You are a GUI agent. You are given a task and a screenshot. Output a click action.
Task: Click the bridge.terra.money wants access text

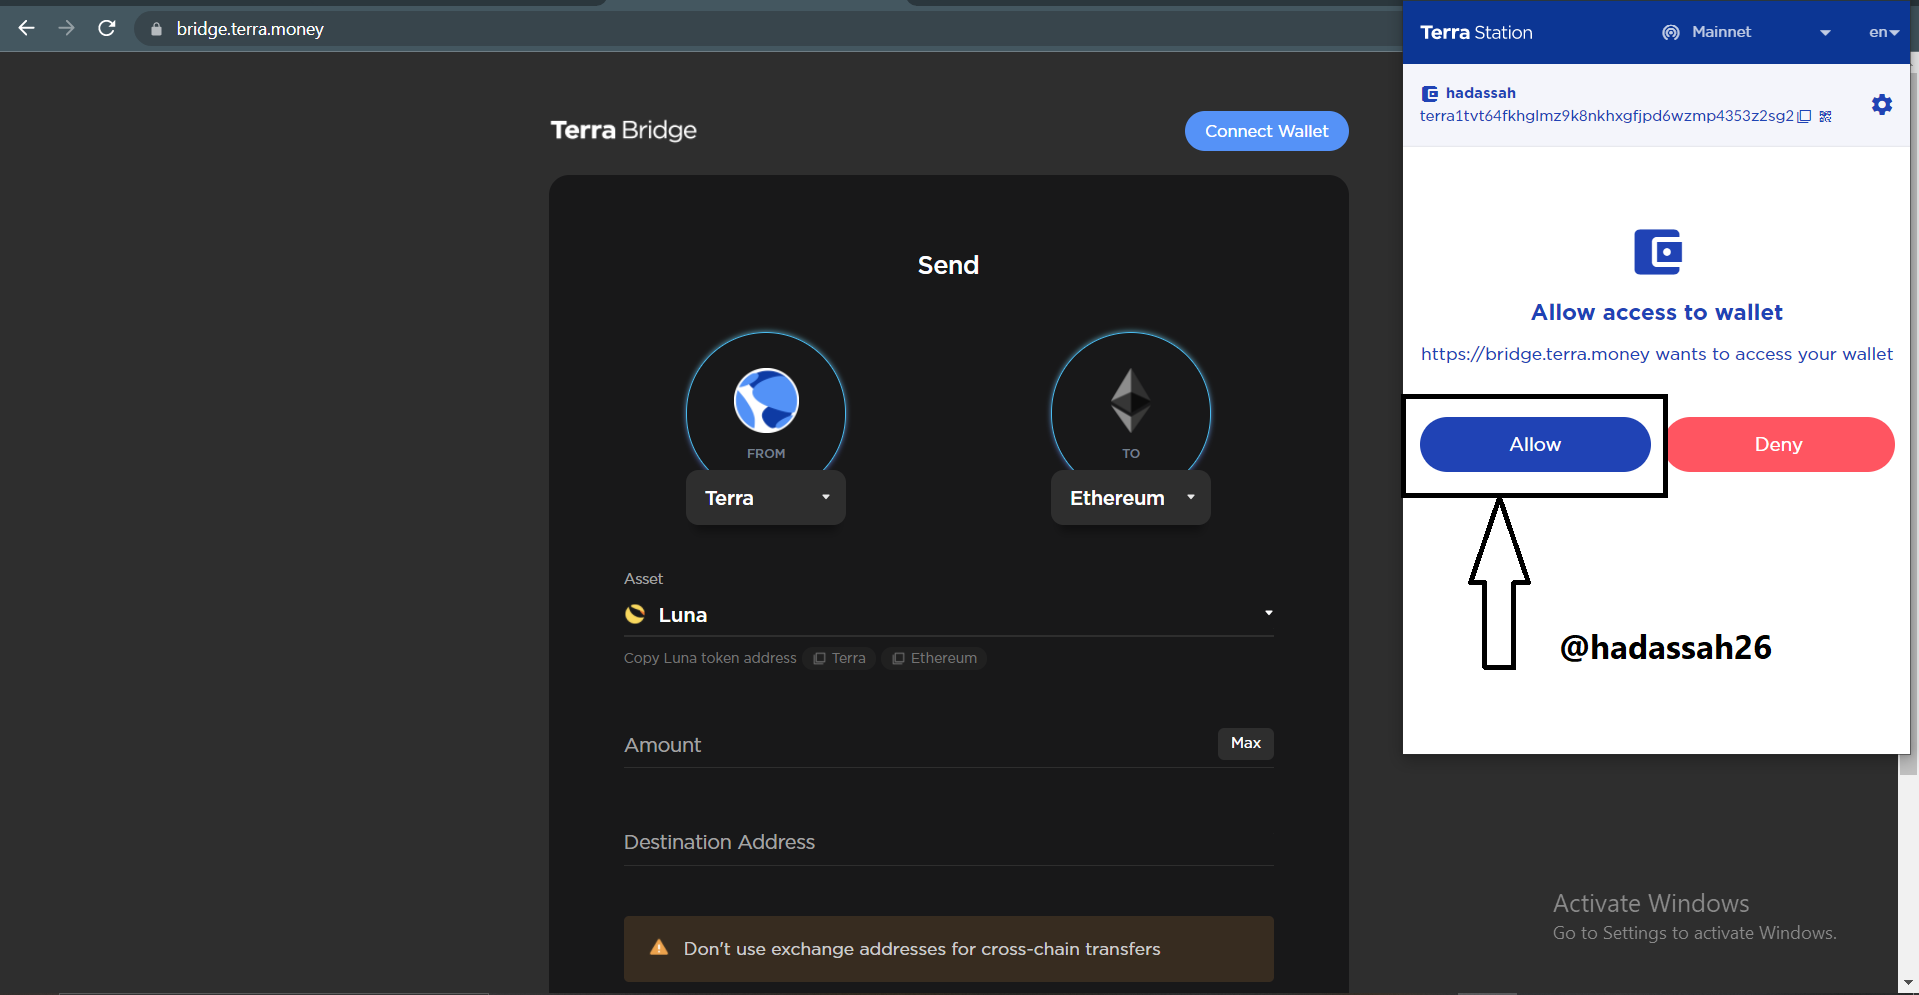[x=1657, y=354]
